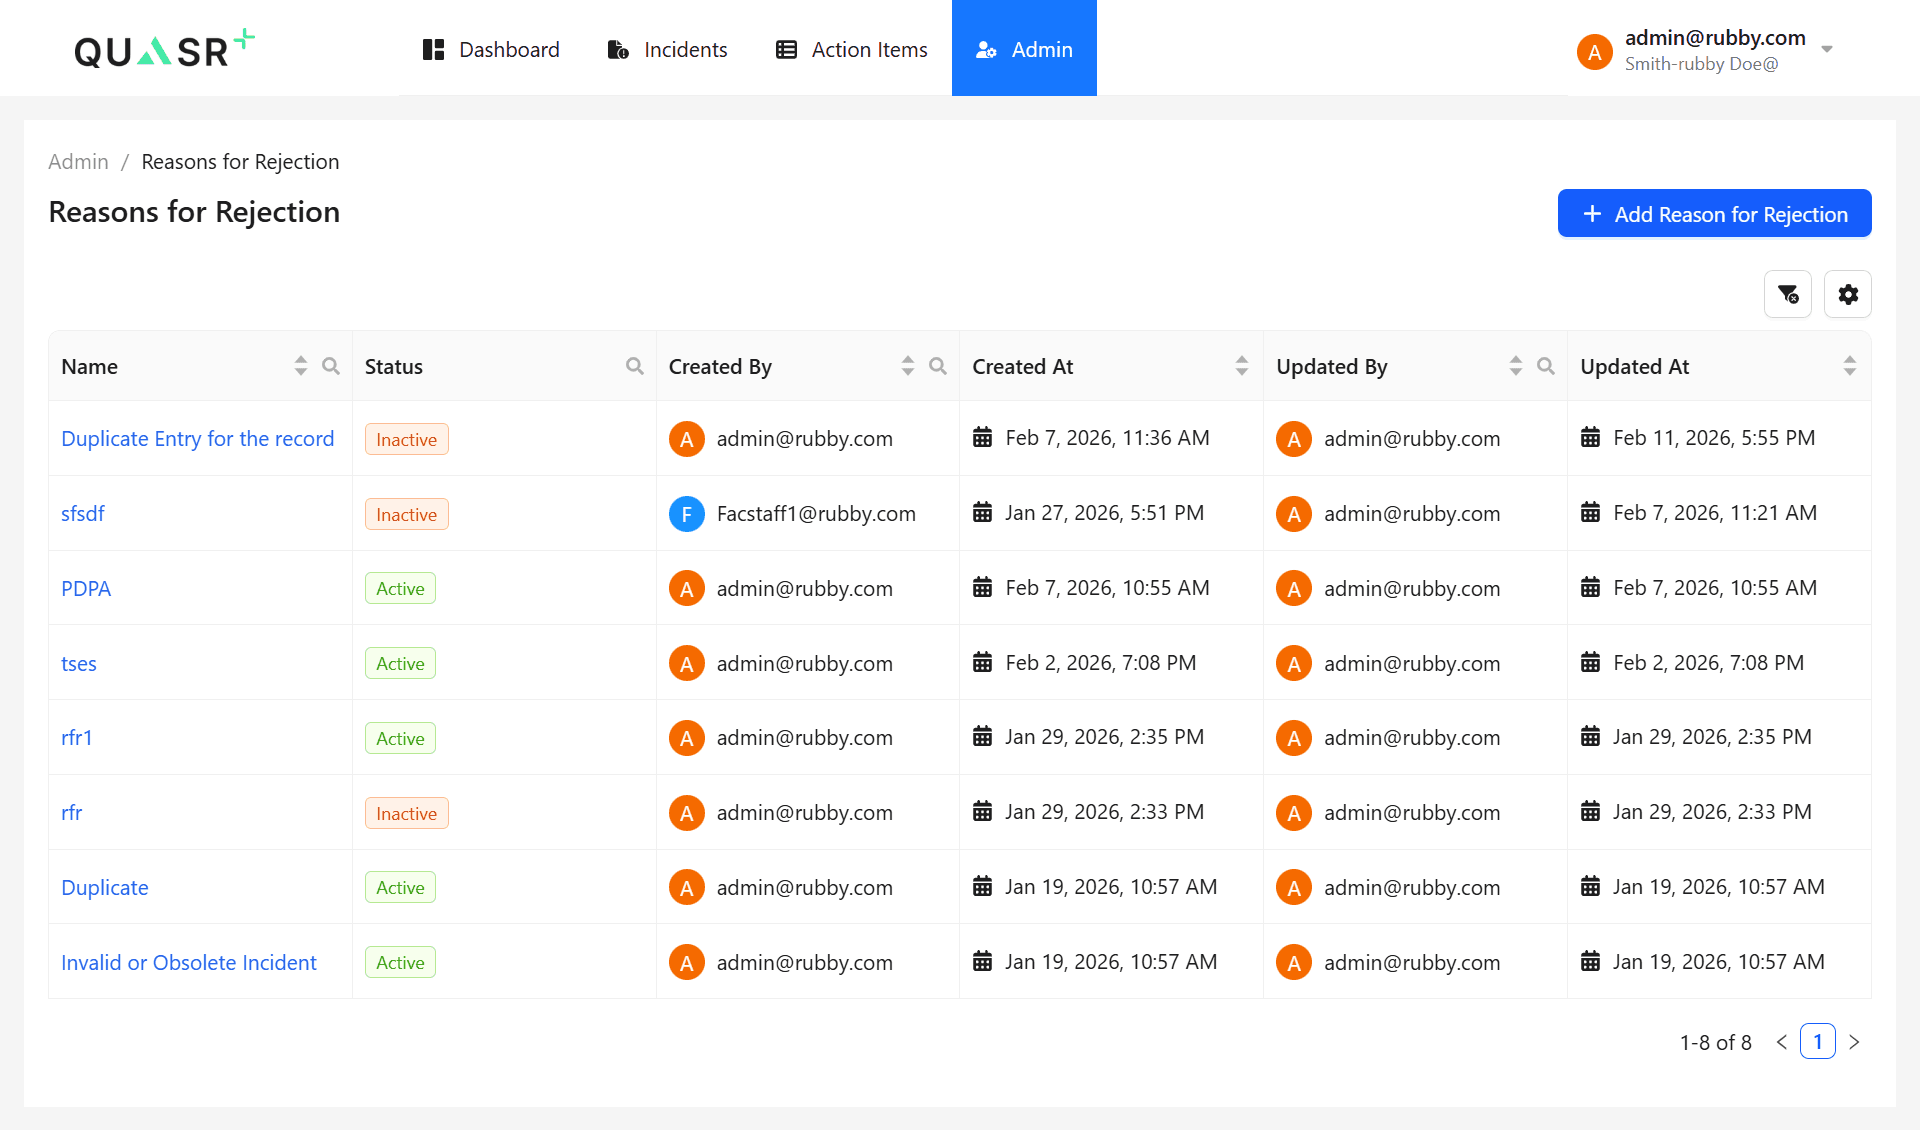Screen dimensions: 1920x1130
Task: Toggle the Active status badge for PDPA
Action: click(x=400, y=588)
